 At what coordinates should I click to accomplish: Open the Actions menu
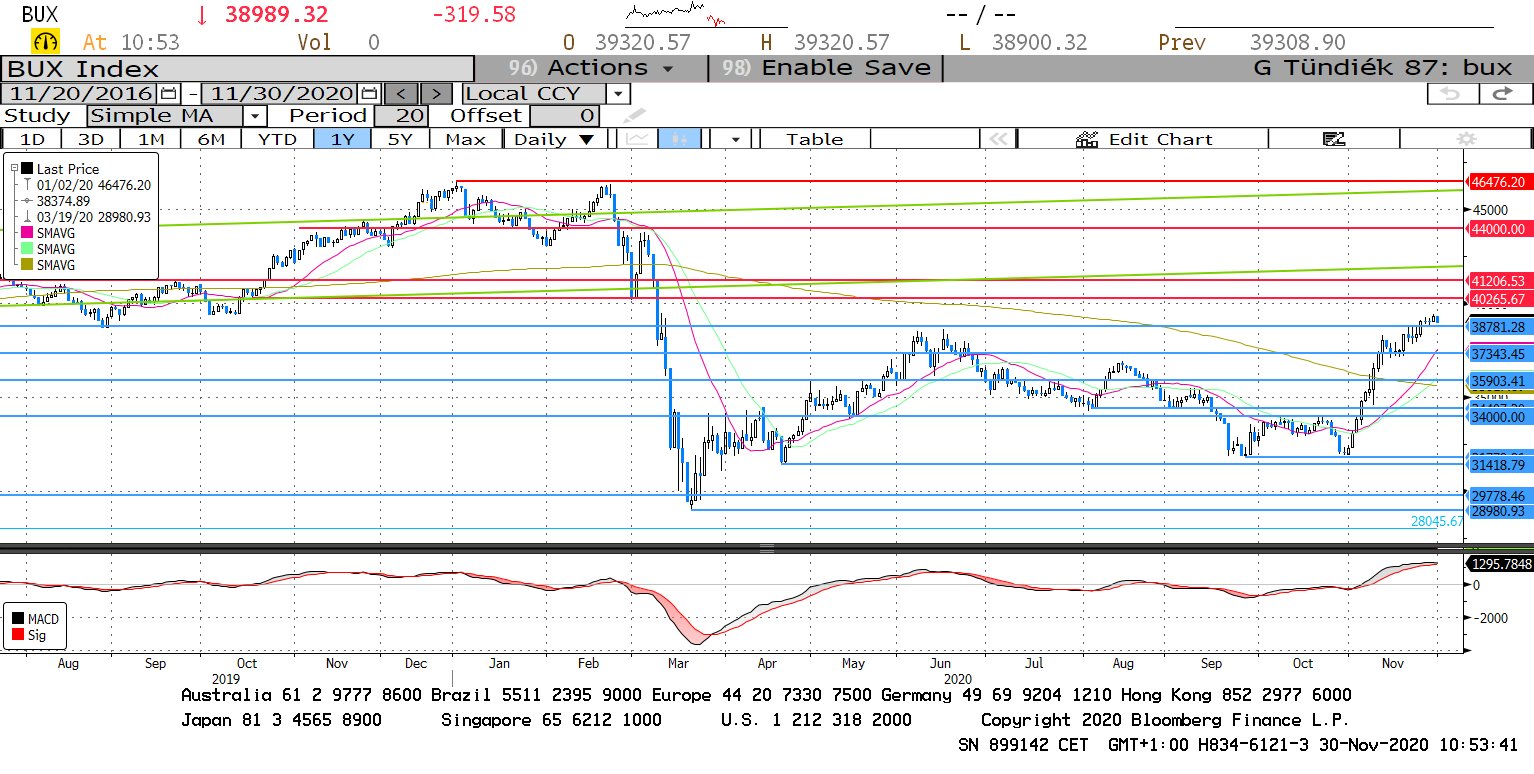[x=590, y=68]
